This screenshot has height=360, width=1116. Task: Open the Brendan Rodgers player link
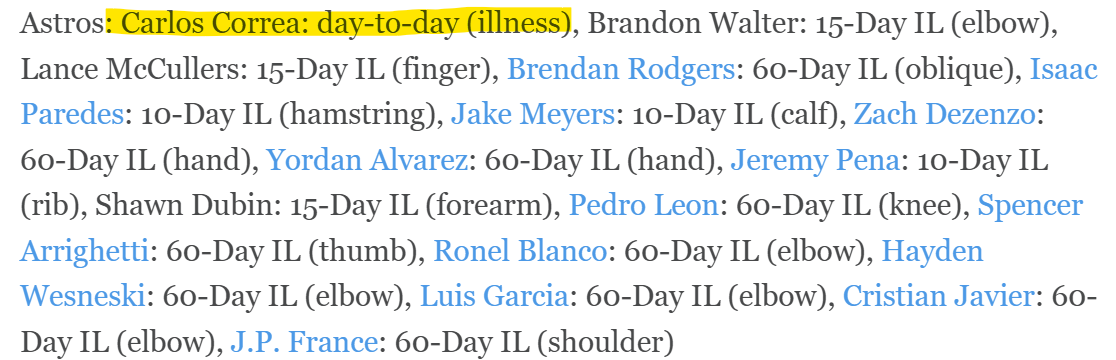pyautogui.click(x=621, y=70)
